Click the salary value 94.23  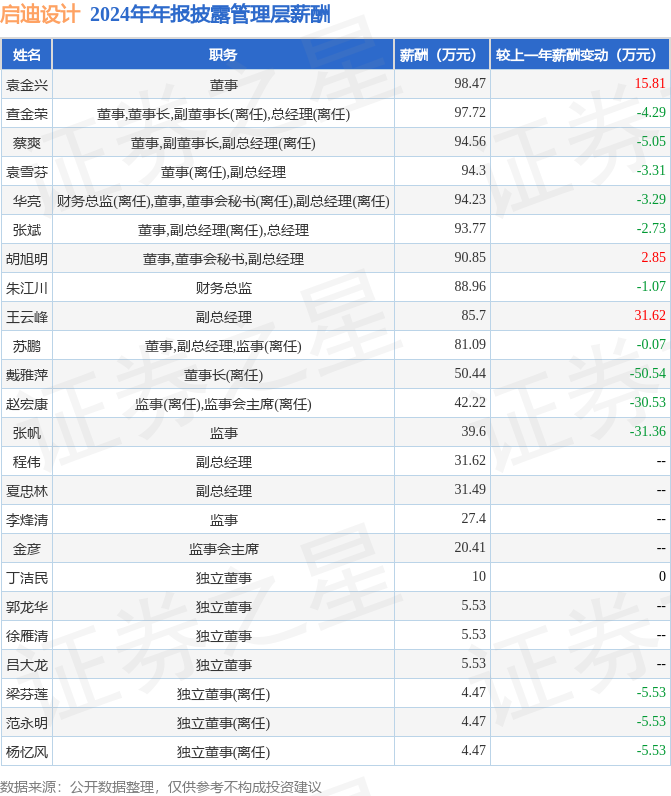[x=469, y=198]
